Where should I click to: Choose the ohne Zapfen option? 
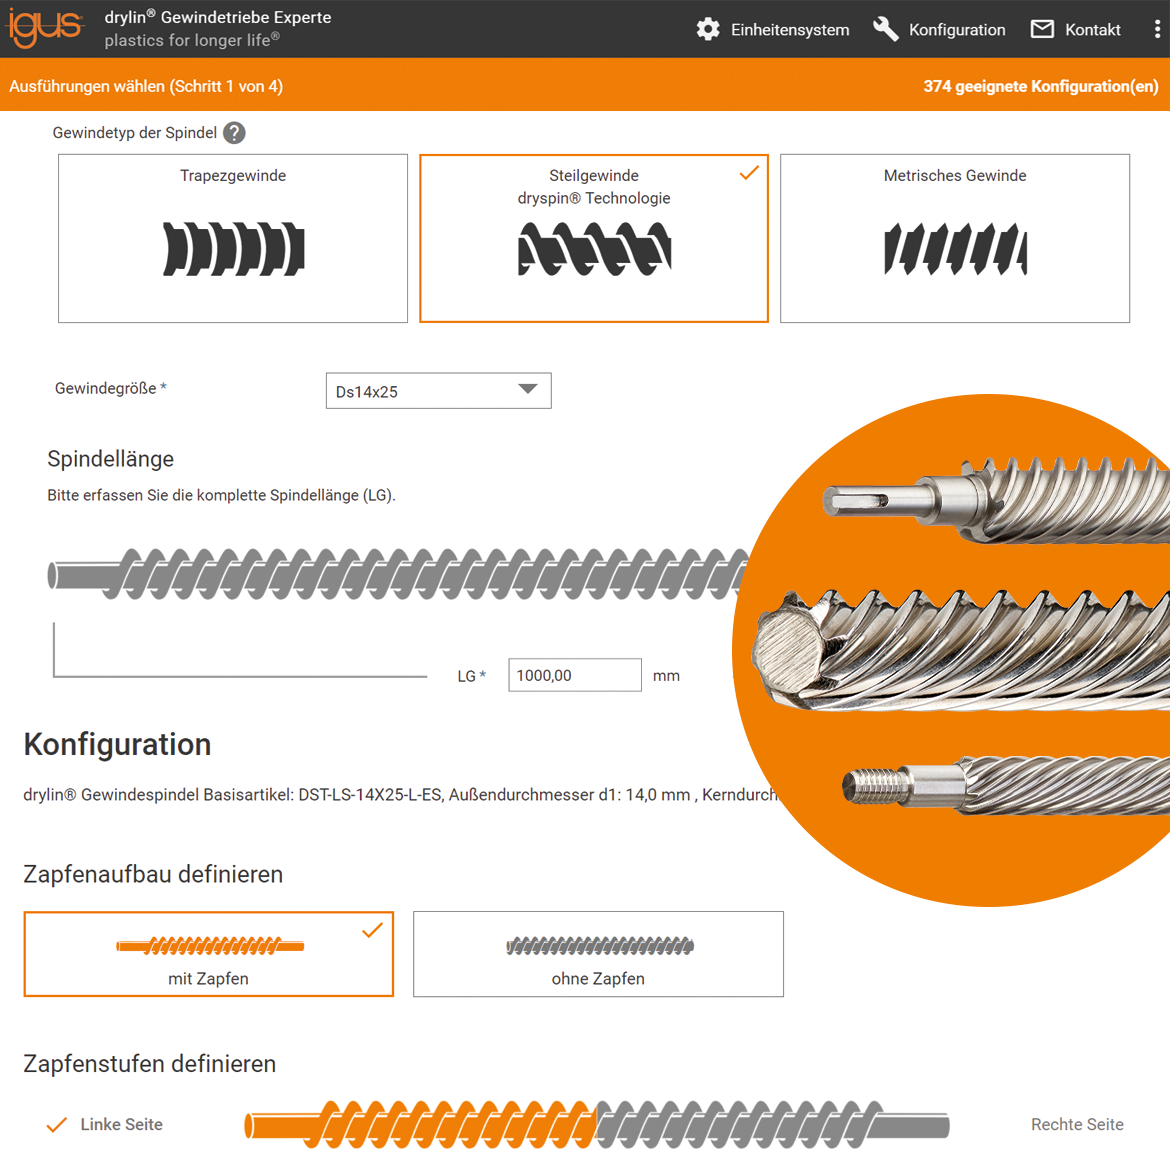point(598,954)
